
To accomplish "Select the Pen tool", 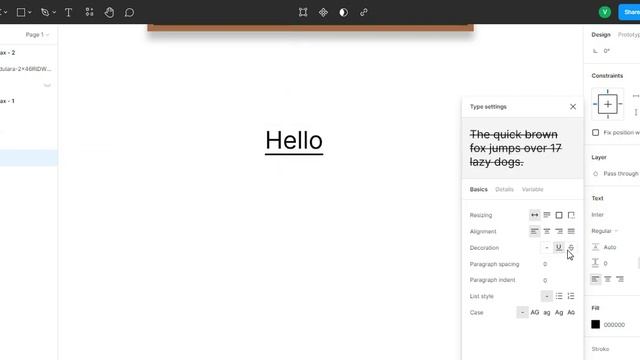I will pos(45,12).
